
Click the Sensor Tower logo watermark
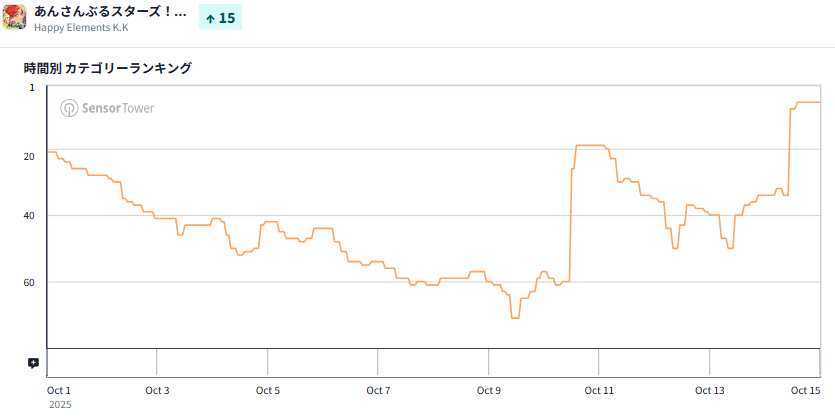pyautogui.click(x=107, y=108)
